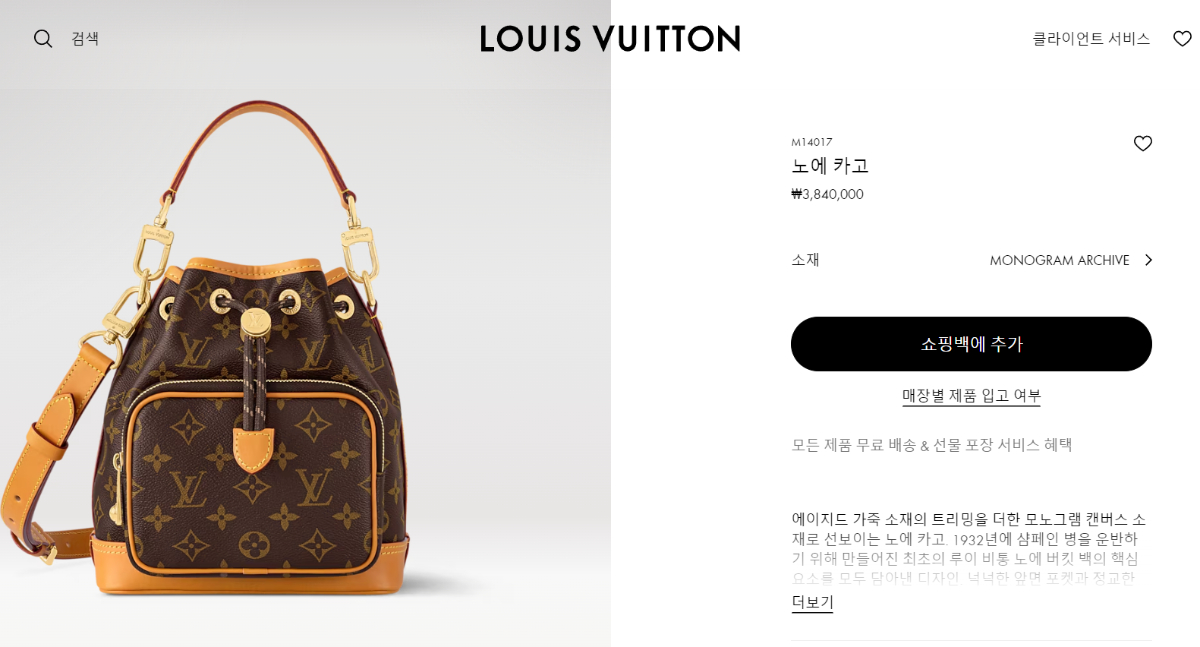Click the 쇼핑백에 추가 button
1200x647 pixels.
click(971, 344)
